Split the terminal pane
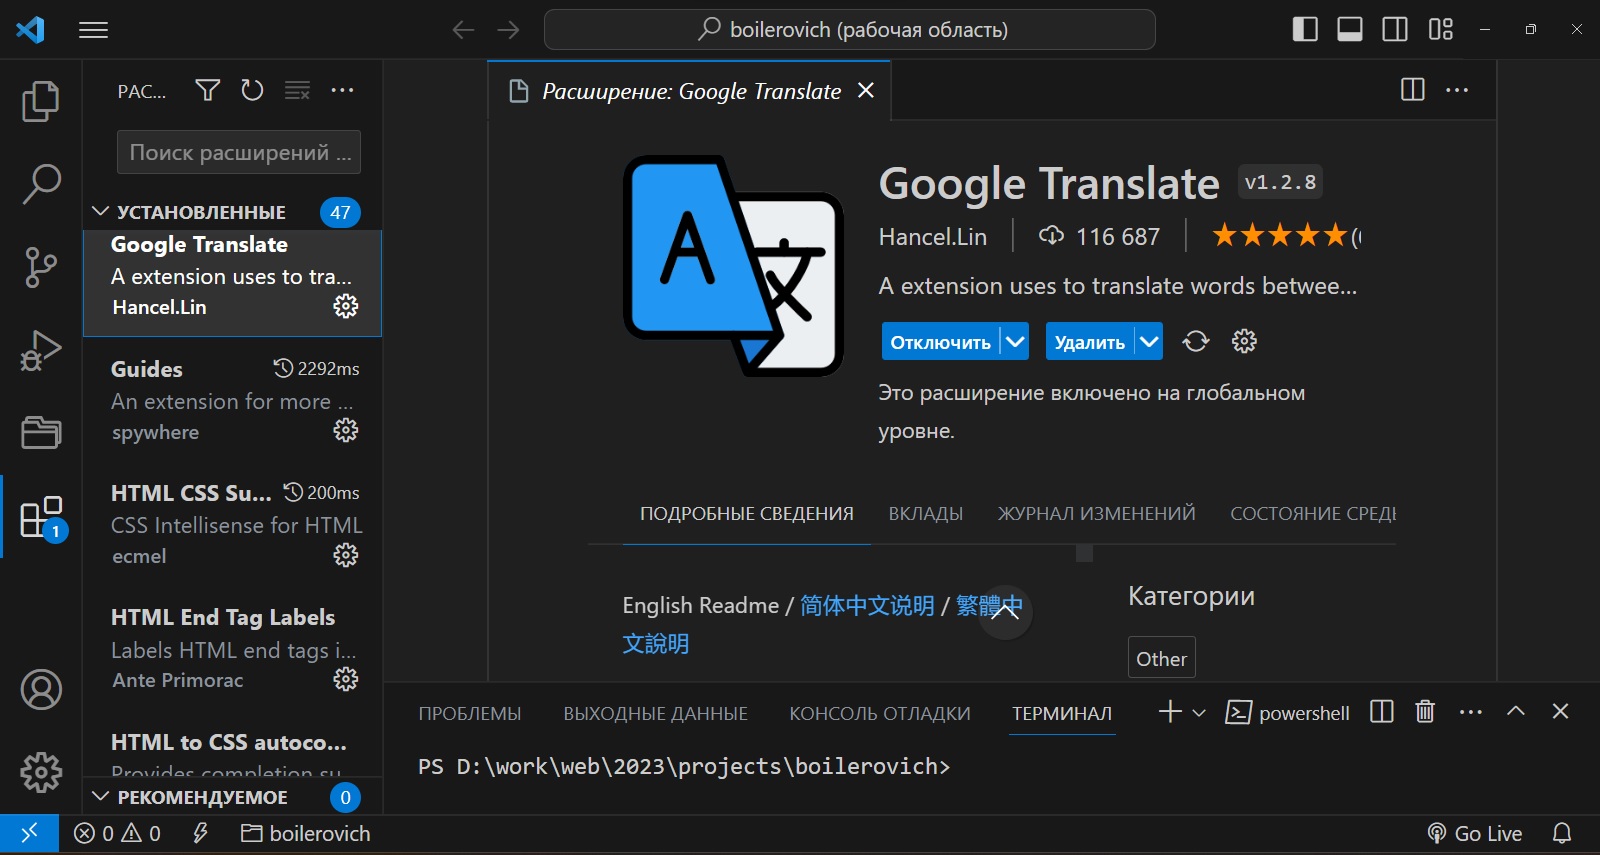The width and height of the screenshot is (1600, 855). (1382, 711)
